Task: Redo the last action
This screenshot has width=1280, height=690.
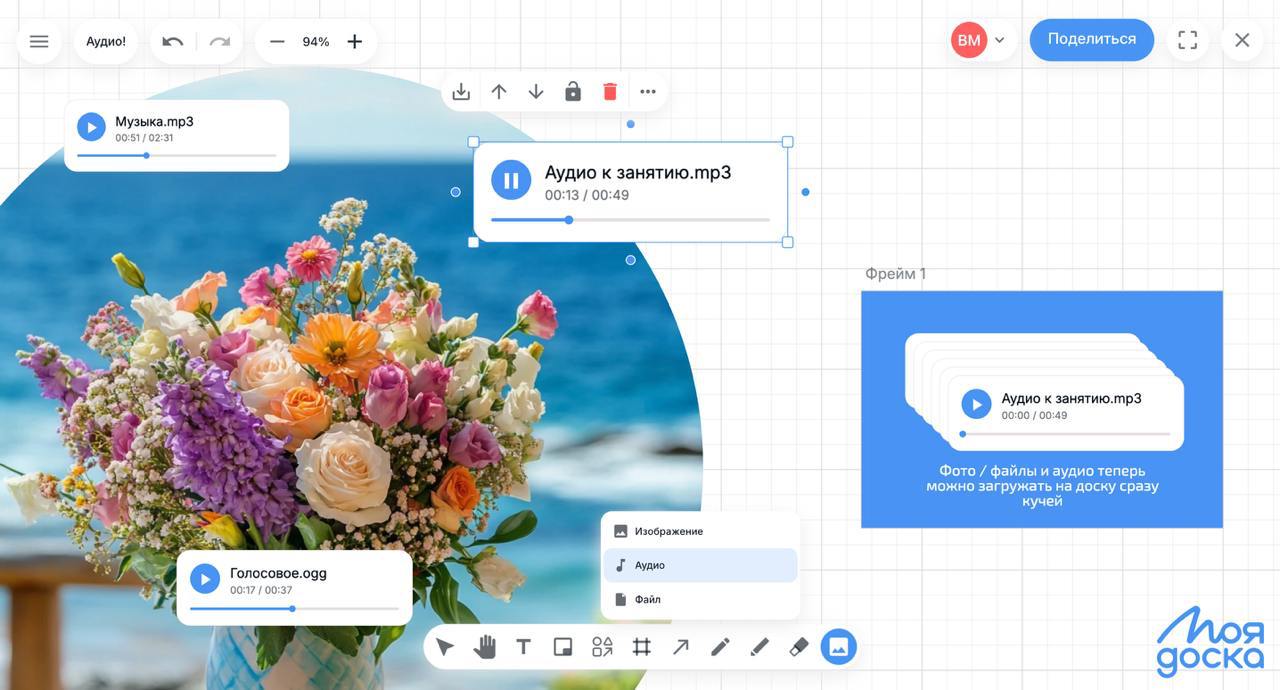Action: pos(219,42)
